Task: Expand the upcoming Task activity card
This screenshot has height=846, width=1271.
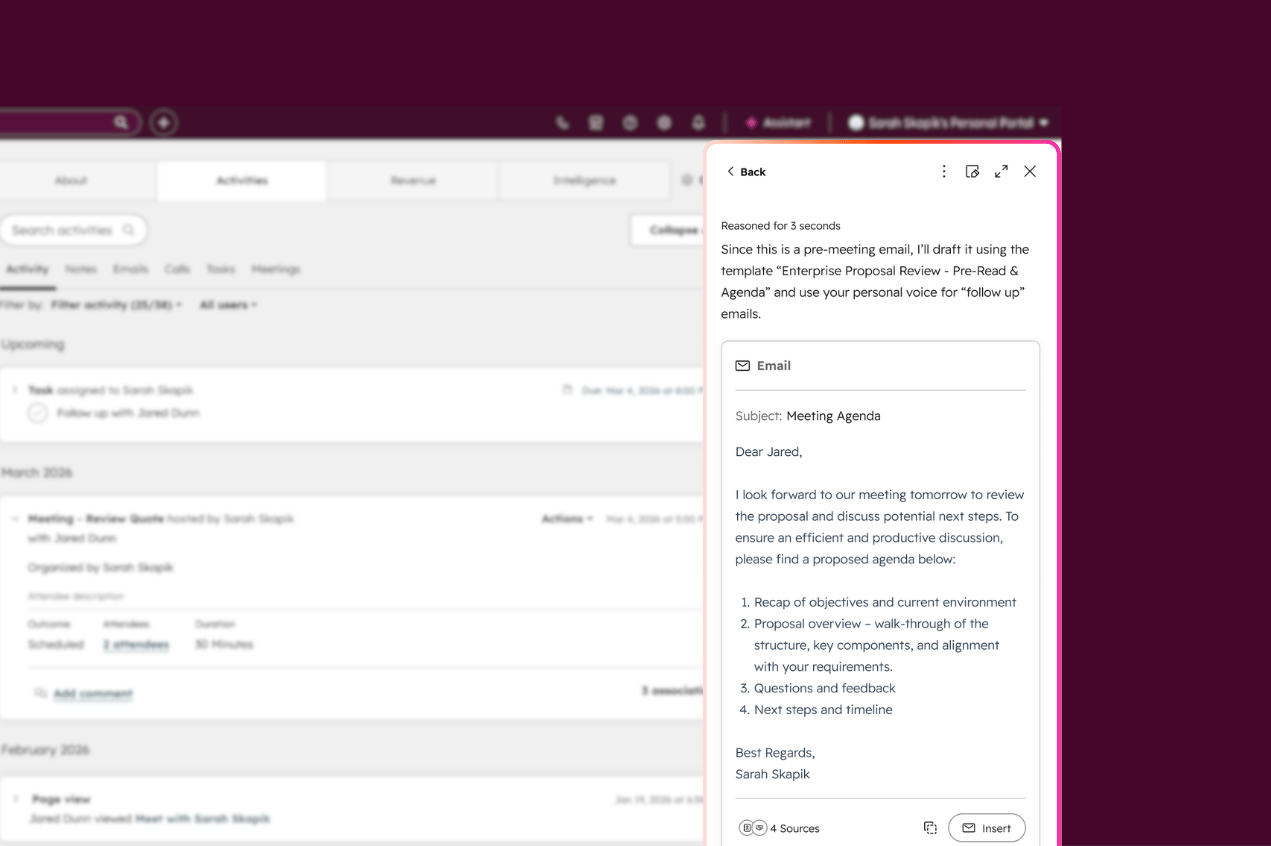Action: (14, 390)
